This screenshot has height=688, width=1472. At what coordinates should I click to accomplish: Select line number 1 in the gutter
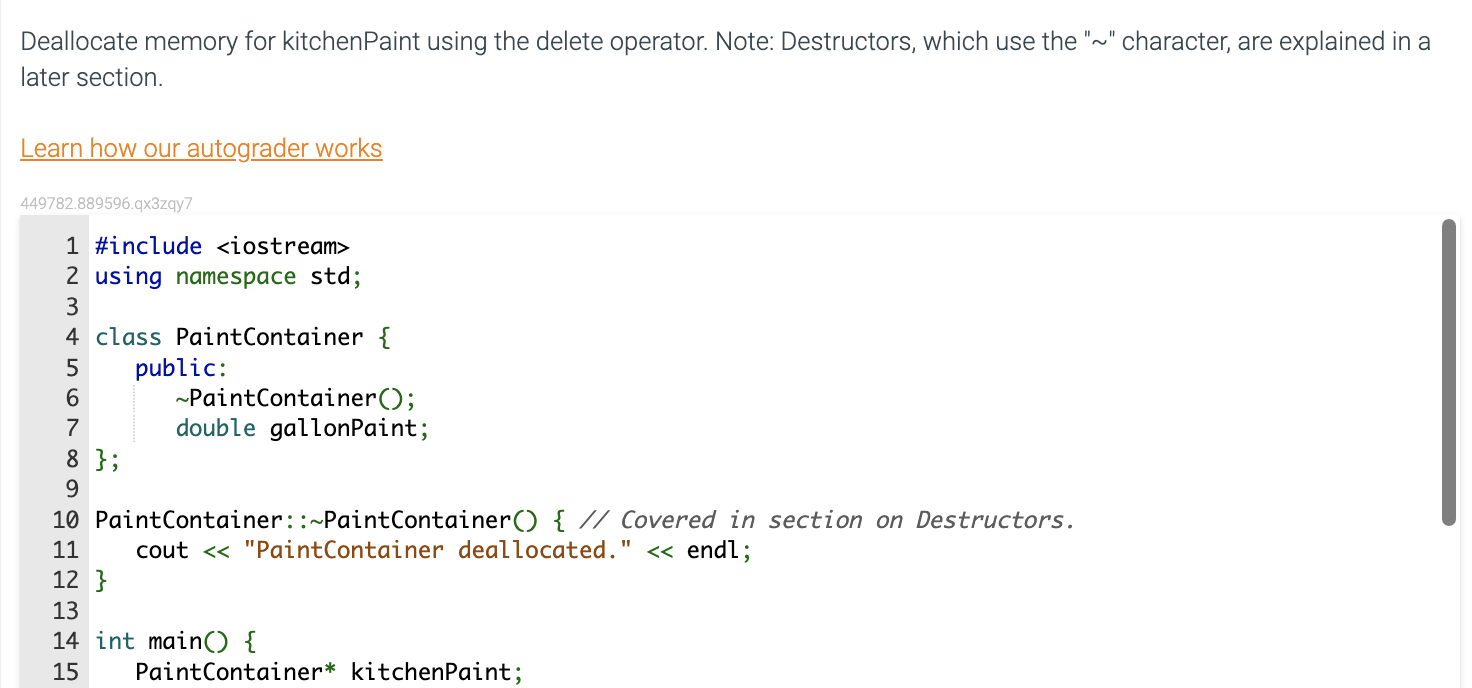(x=71, y=245)
